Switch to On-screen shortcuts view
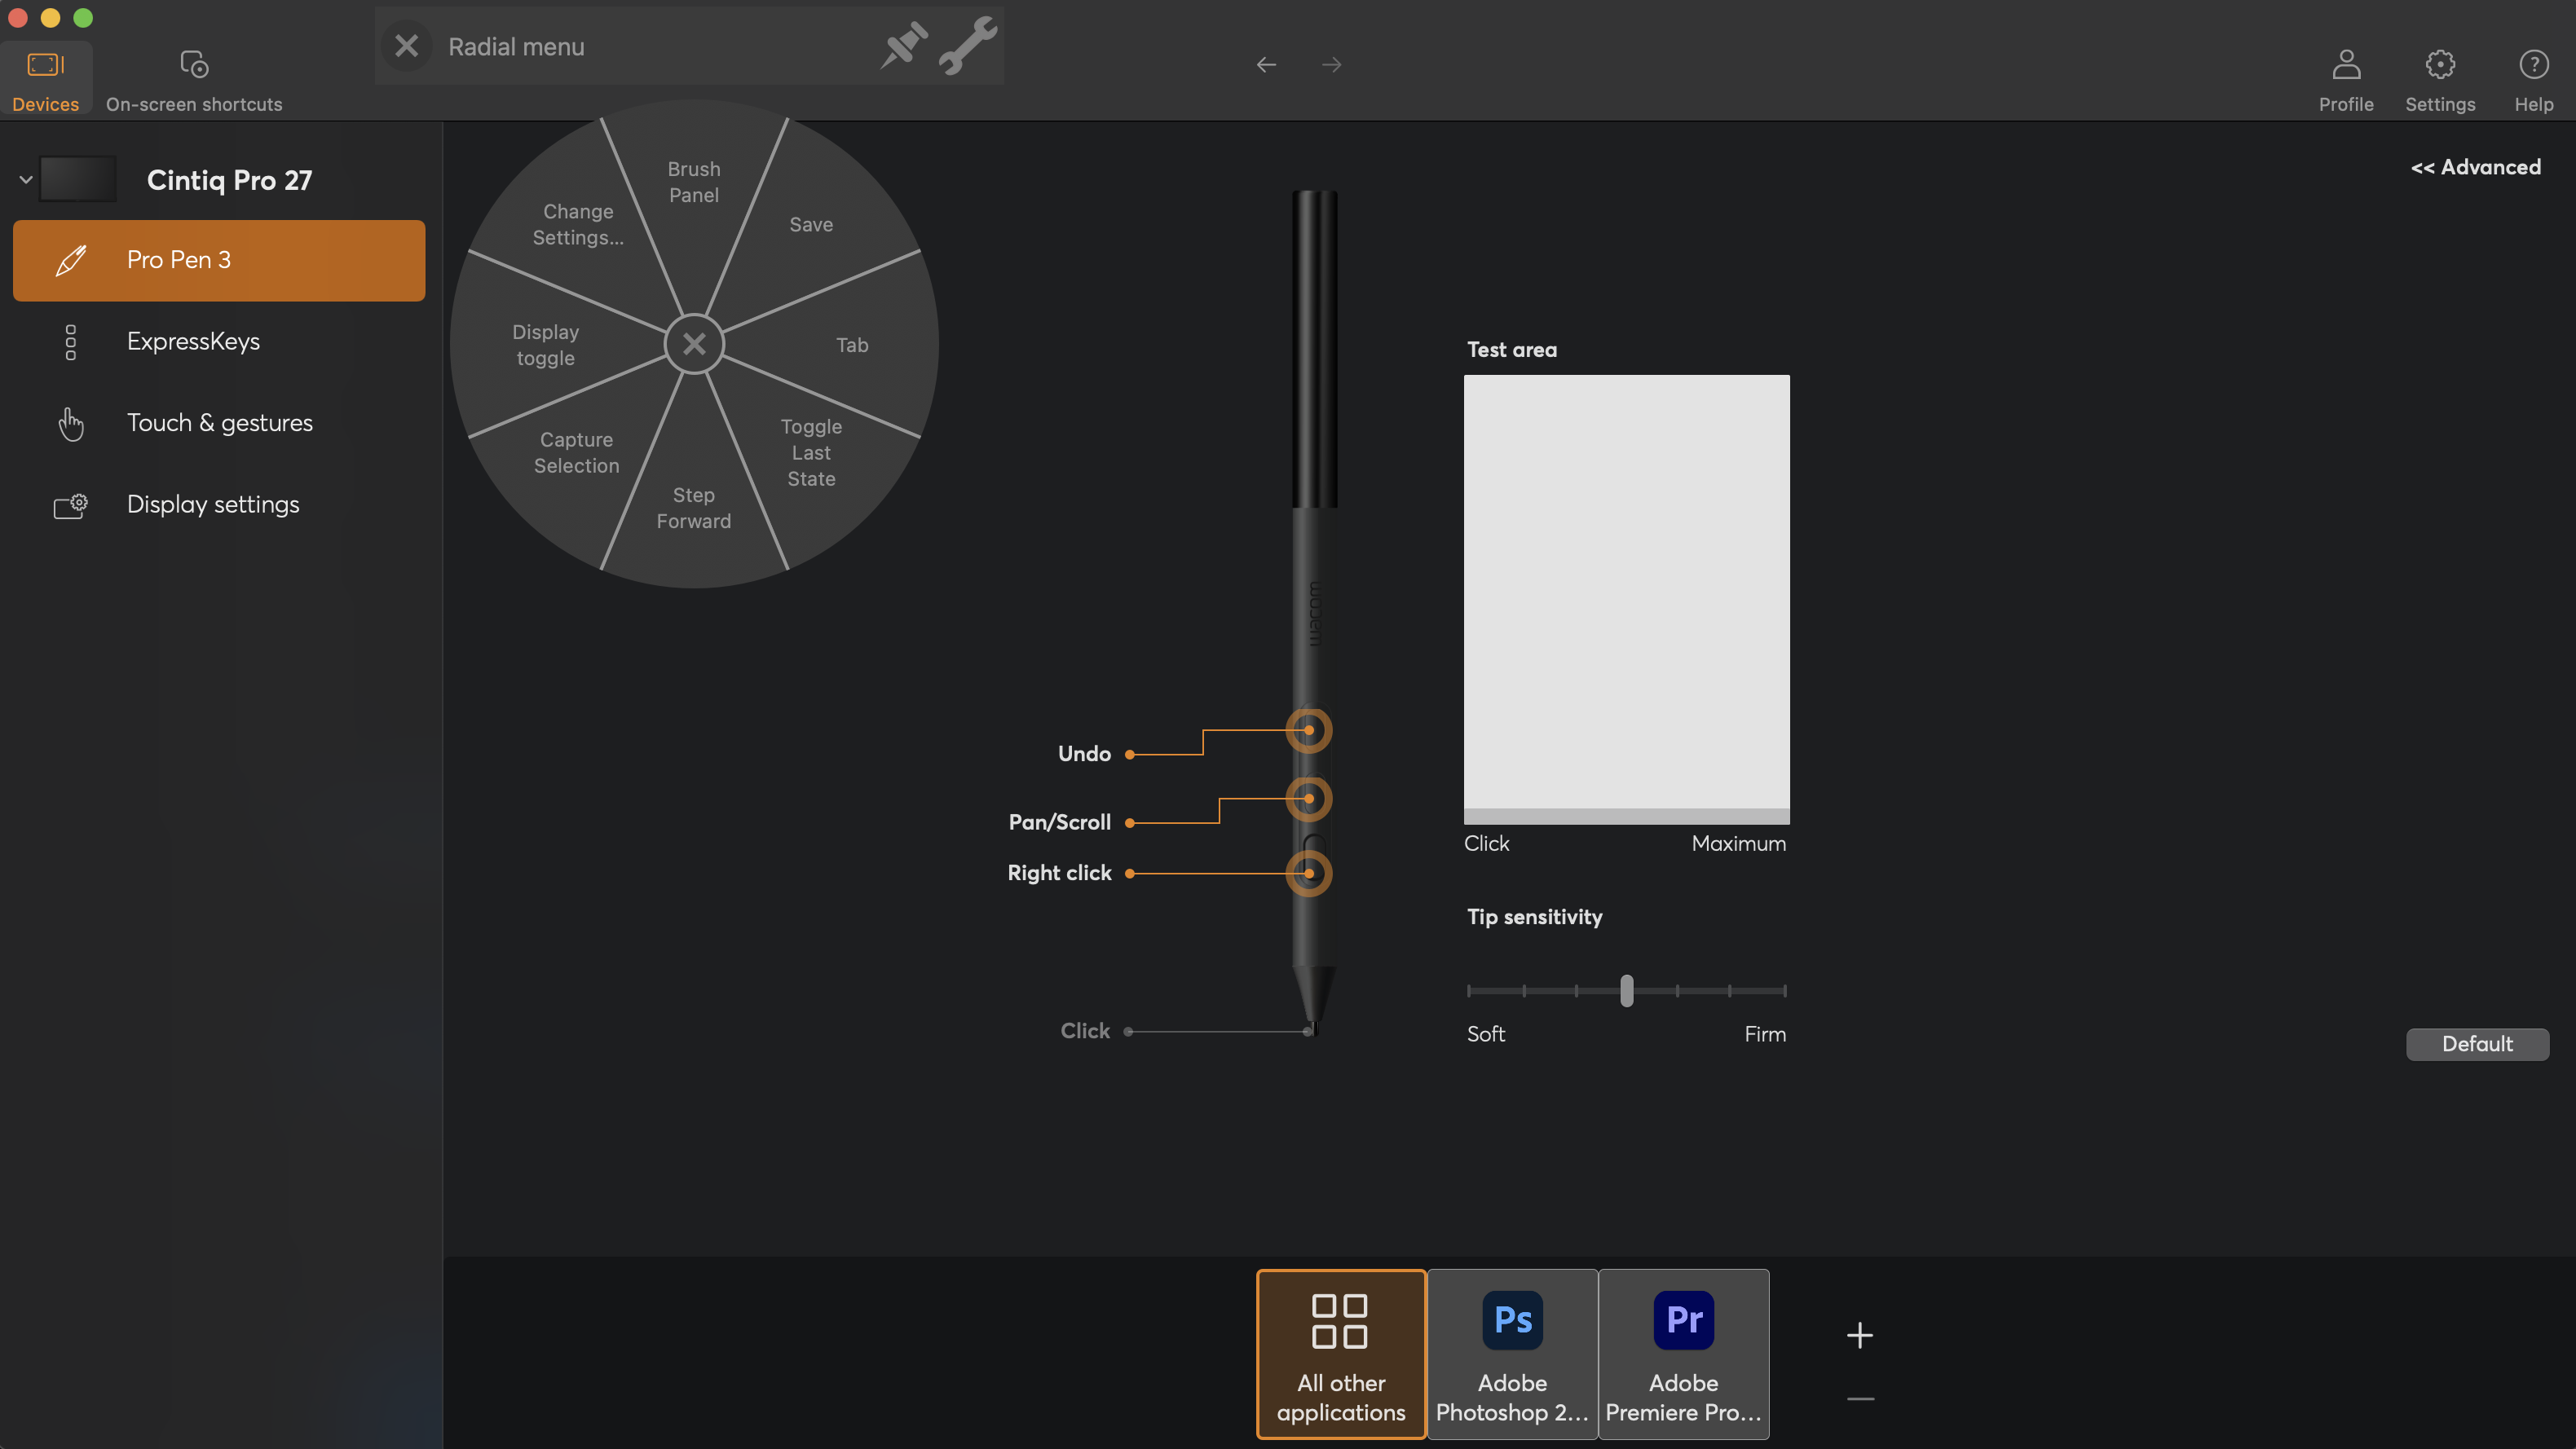2576x1449 pixels. pos(193,78)
